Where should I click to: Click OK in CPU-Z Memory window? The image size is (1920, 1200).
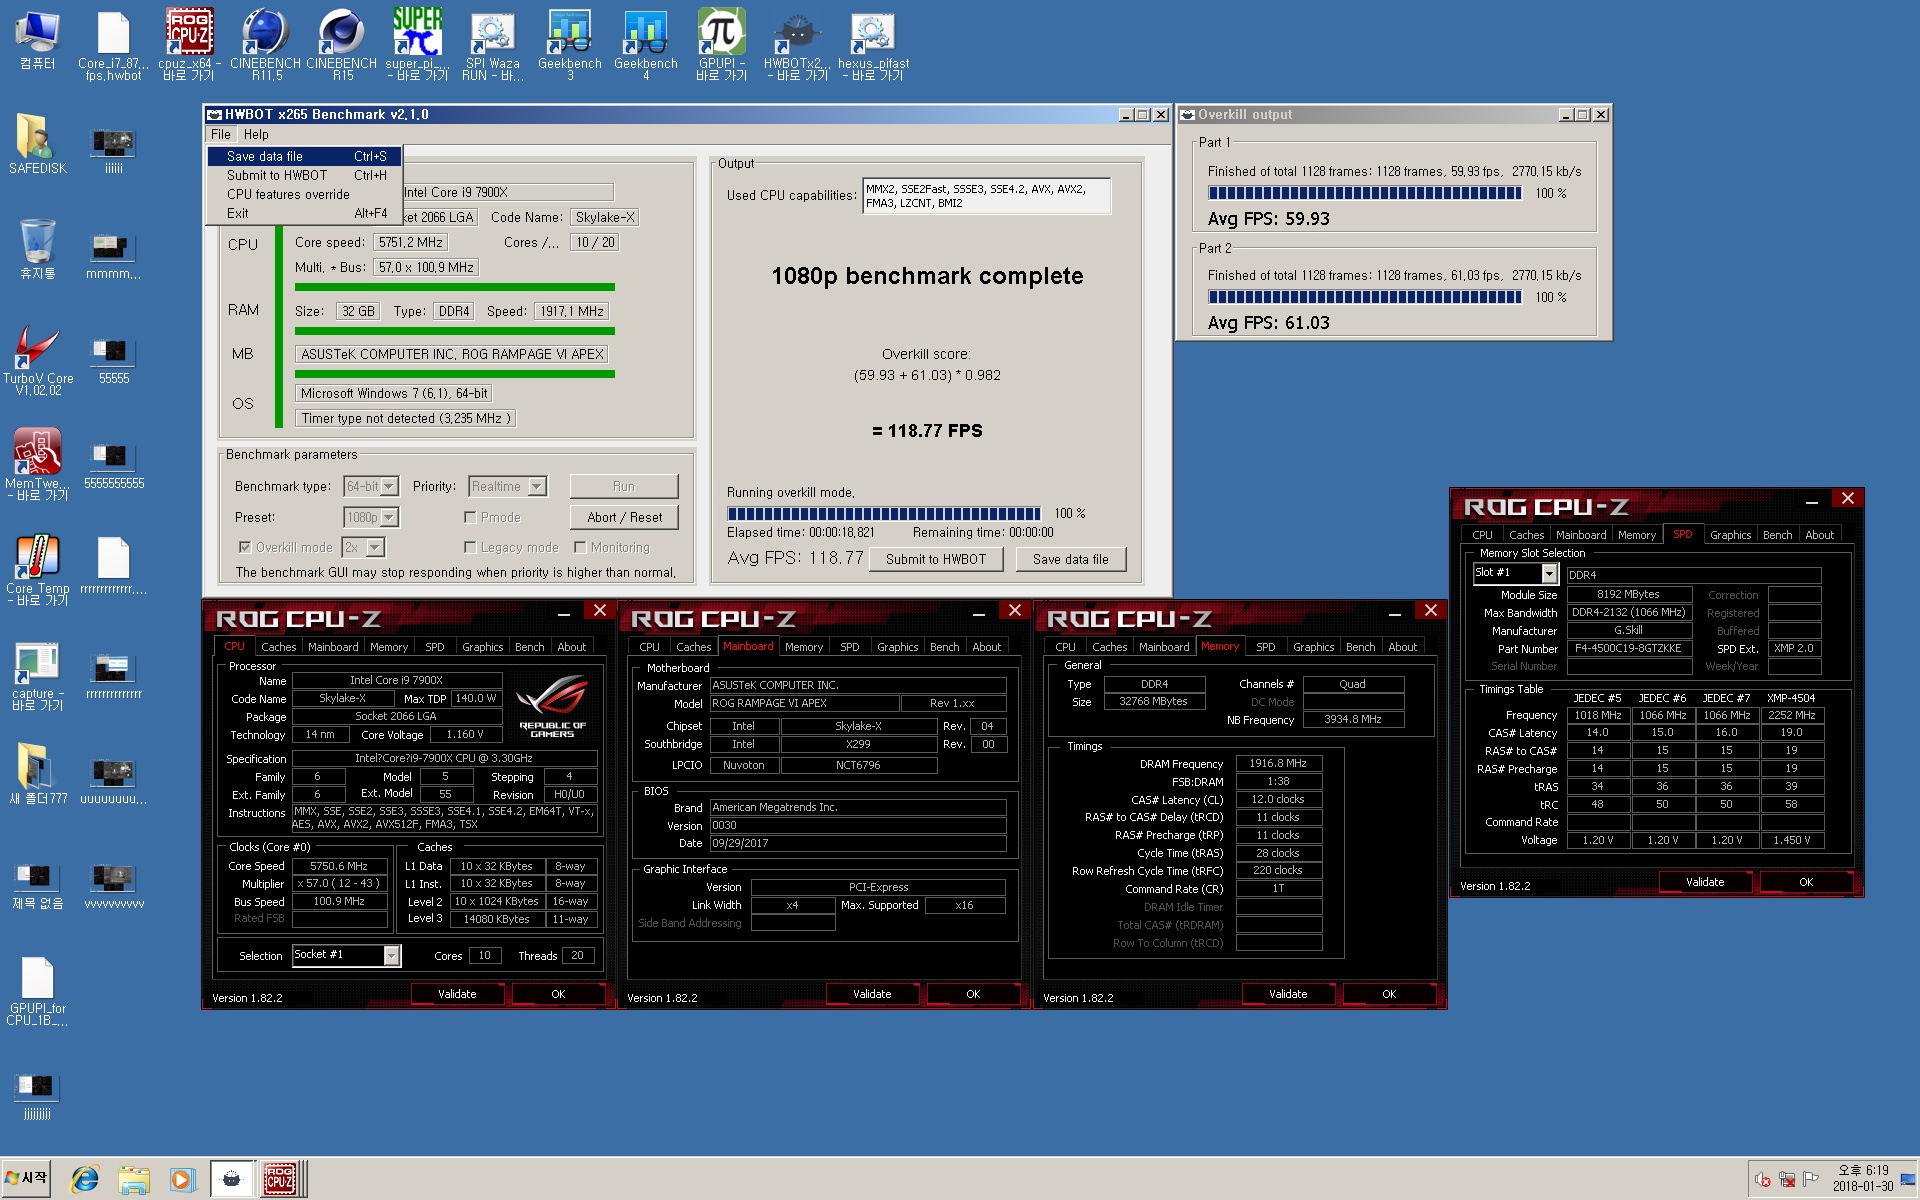click(x=1389, y=994)
